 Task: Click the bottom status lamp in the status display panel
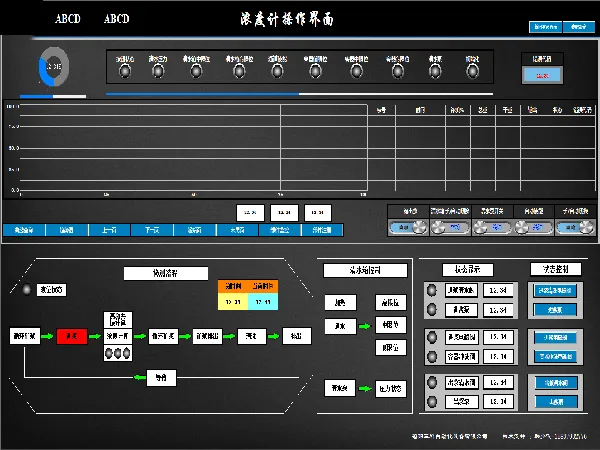pyautogui.click(x=432, y=401)
